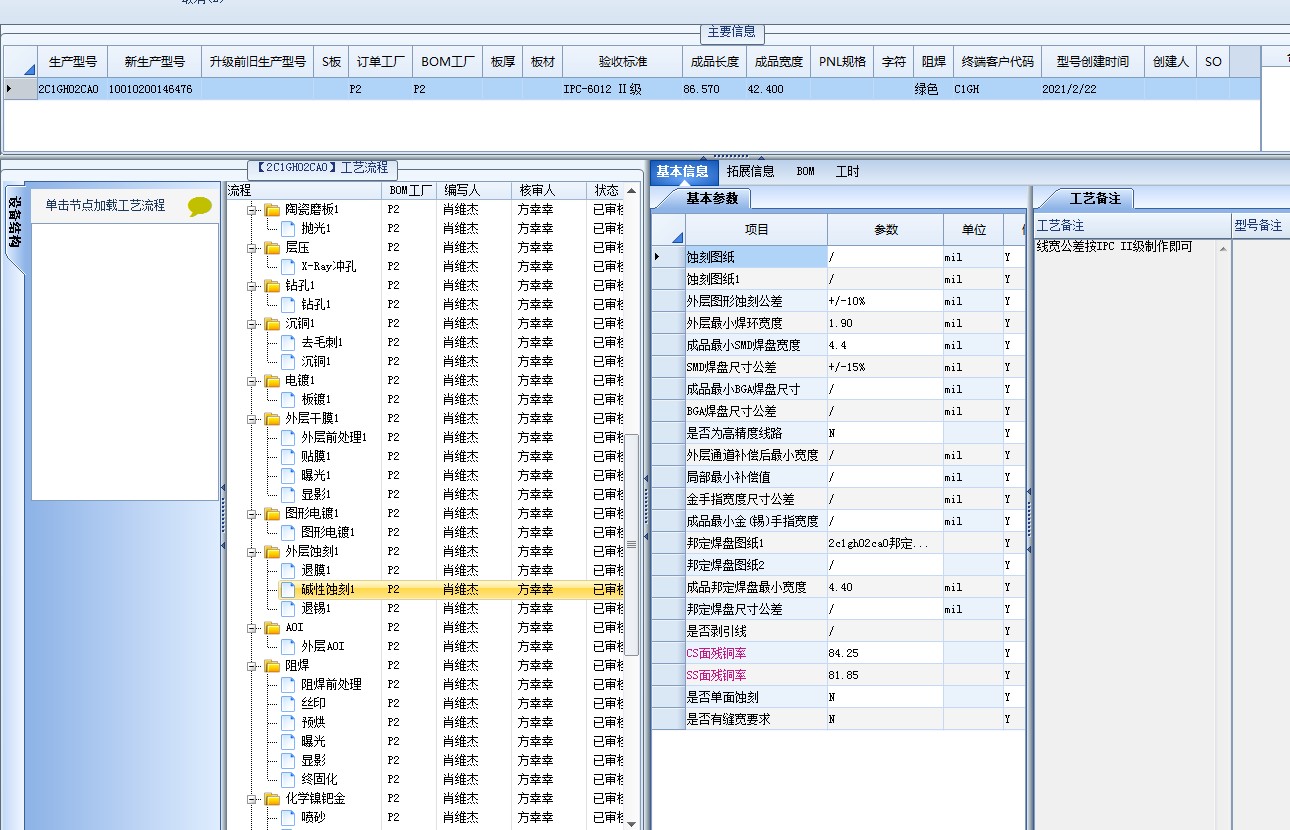Select the 【2C1GH02CA0】工艺流程 tab
Screen dimensions: 1290x830
[x=323, y=168]
